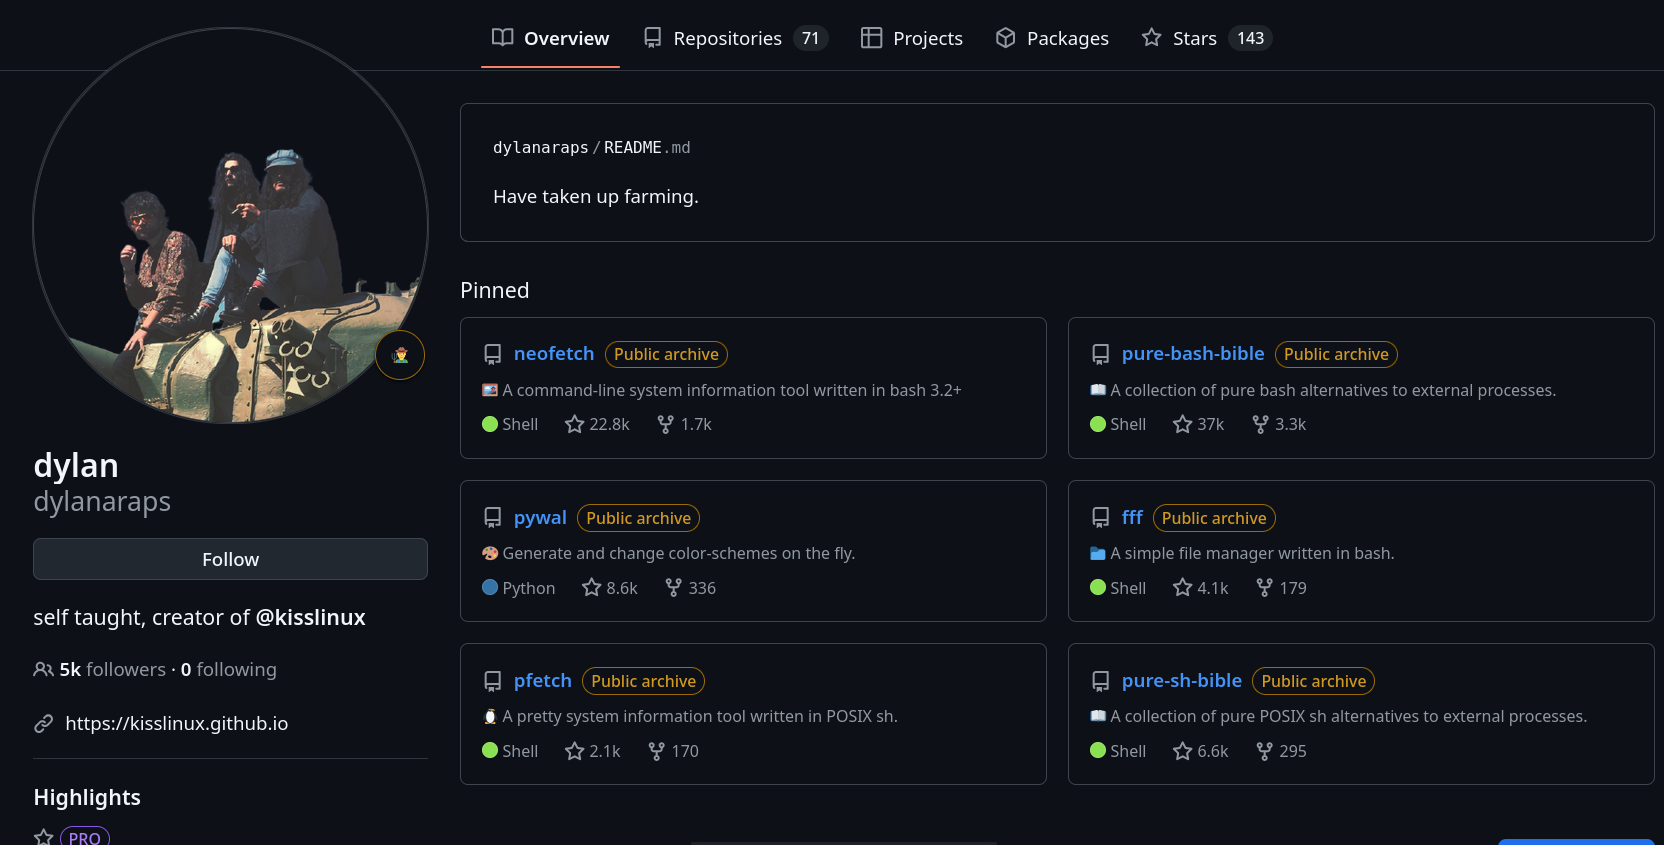
Task: Open the pfetch repository link
Action: 543,680
